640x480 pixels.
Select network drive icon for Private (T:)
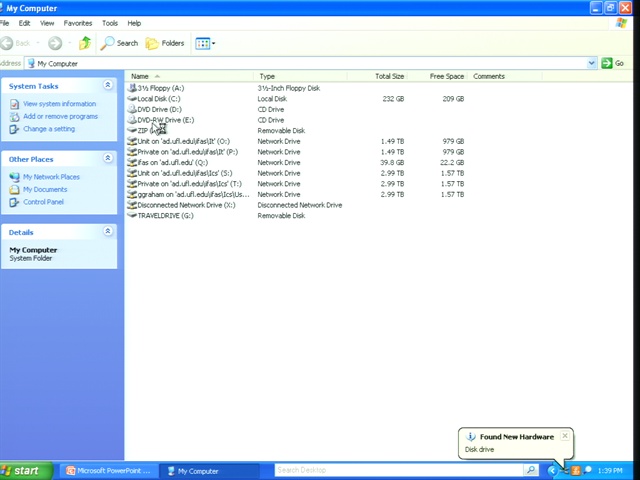132,183
